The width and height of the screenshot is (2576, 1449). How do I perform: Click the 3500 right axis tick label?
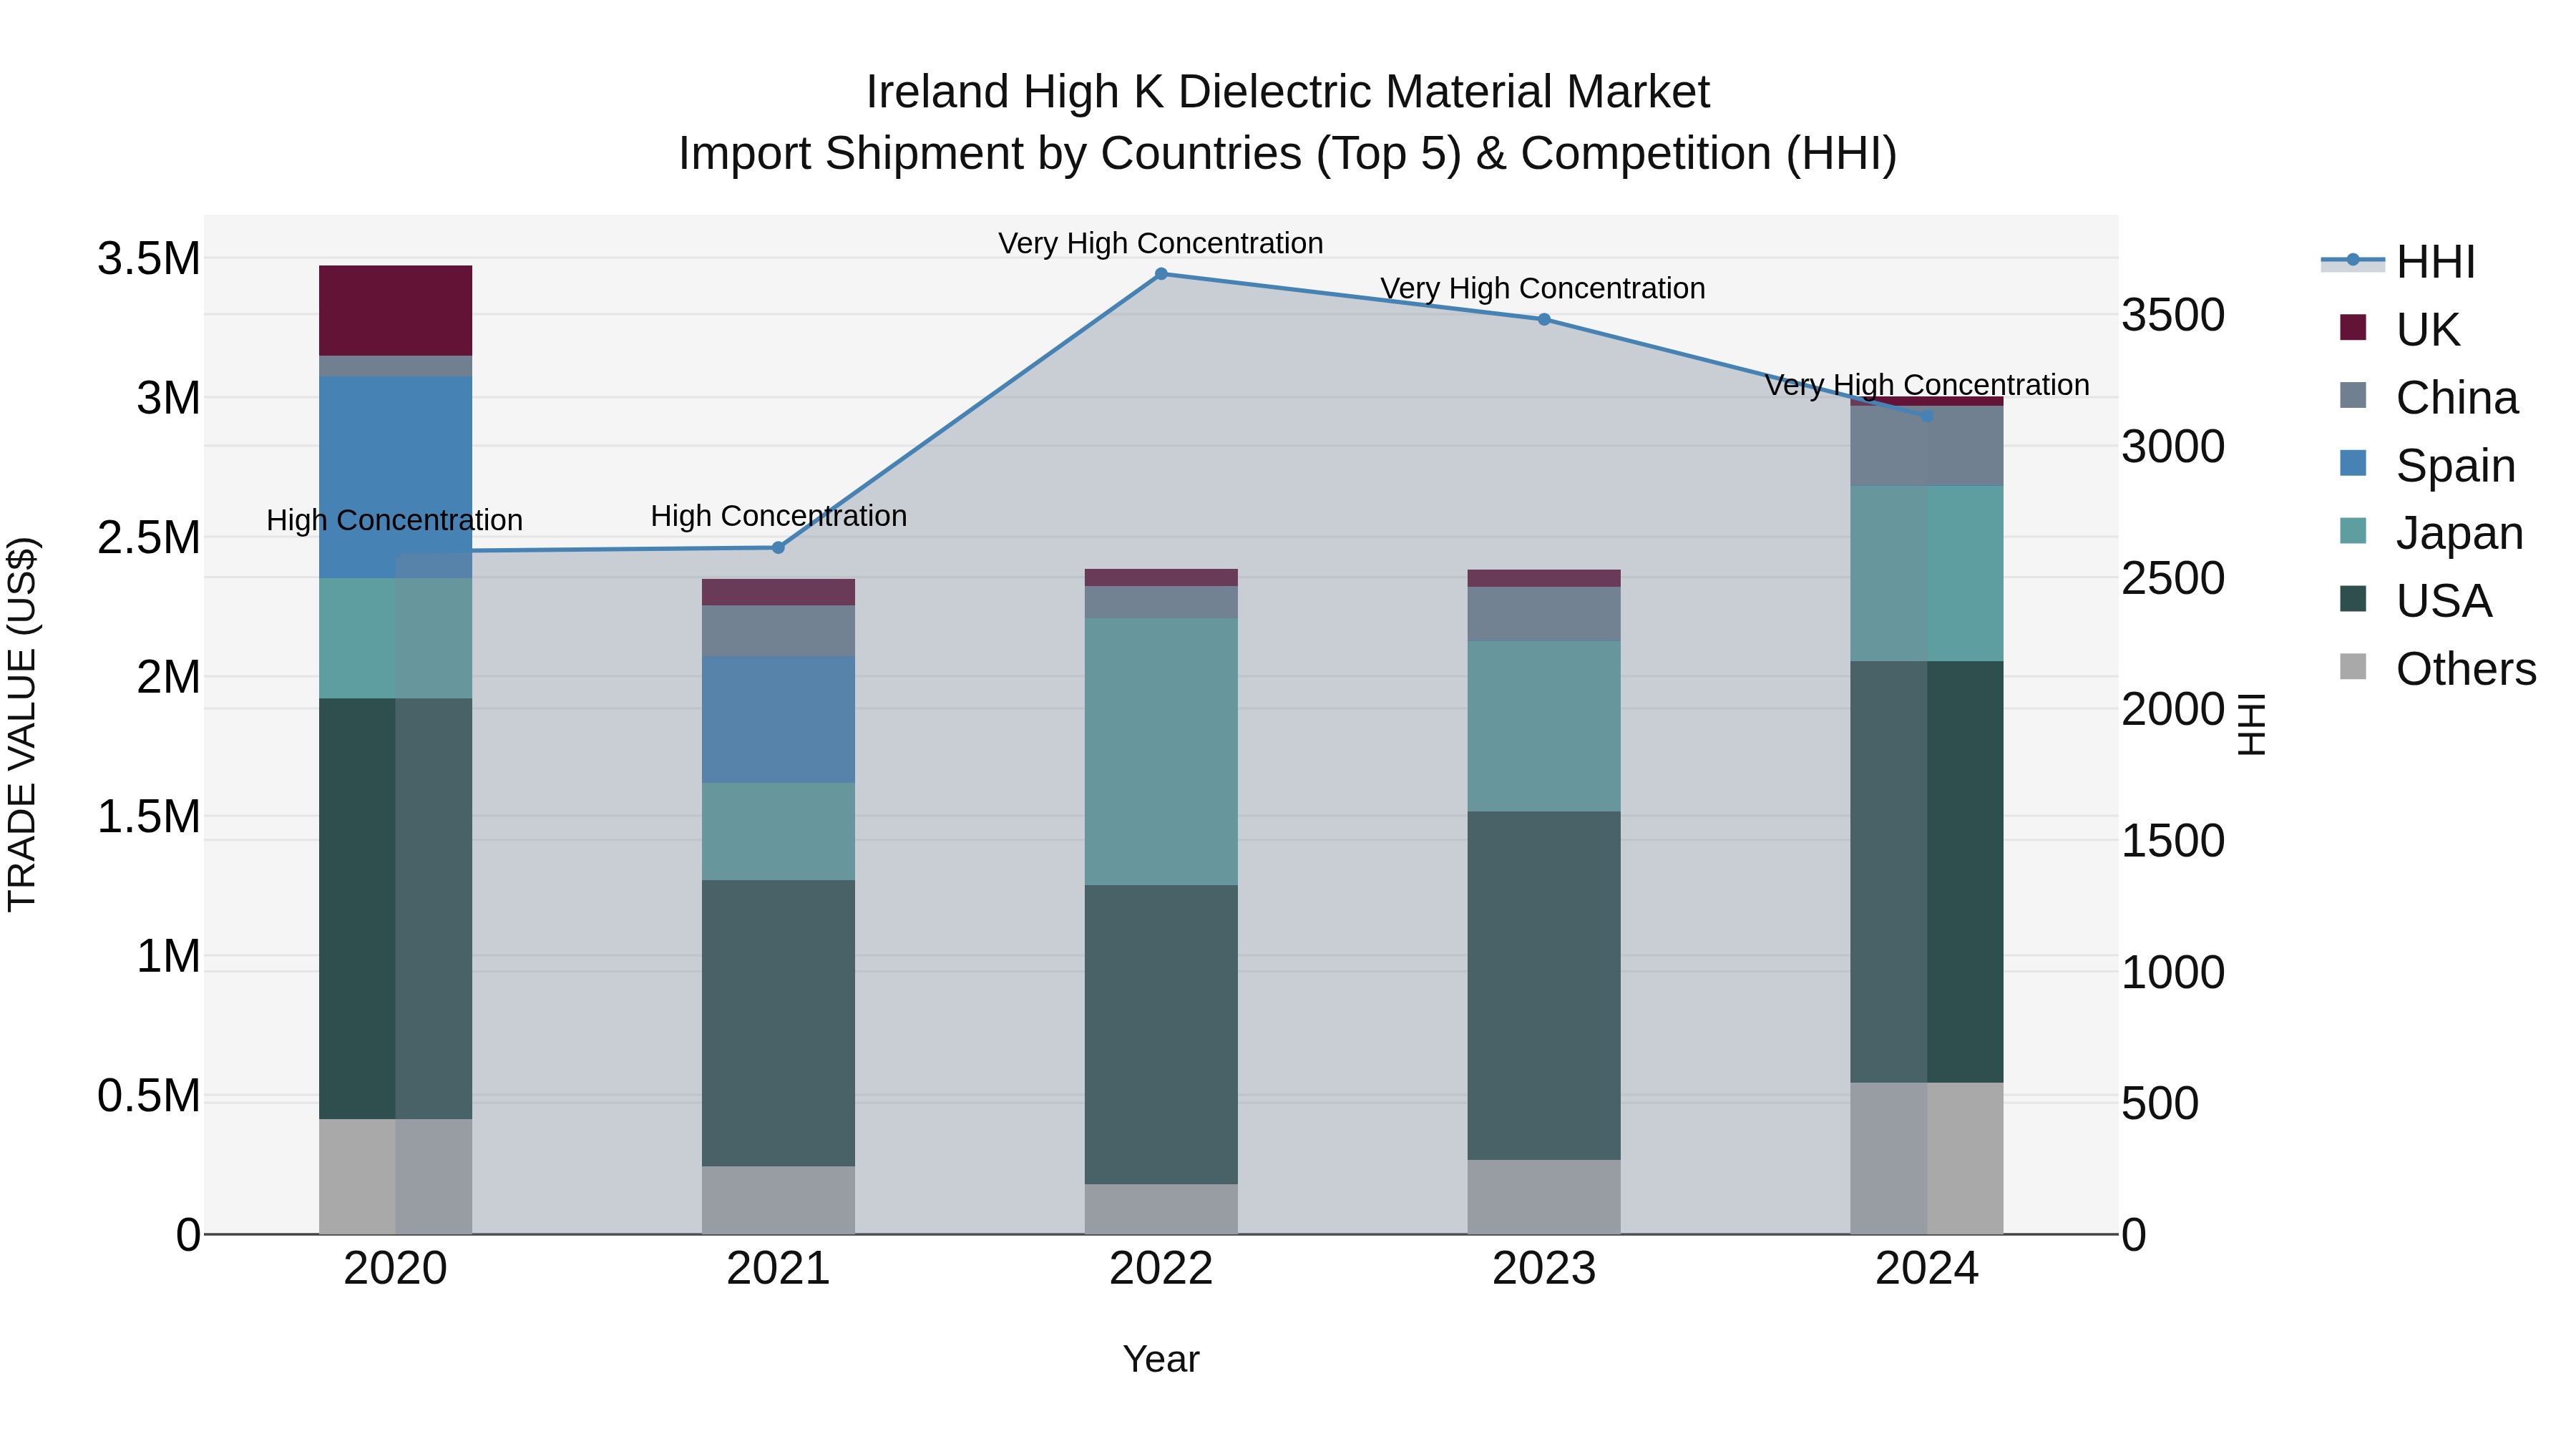pos(2174,315)
